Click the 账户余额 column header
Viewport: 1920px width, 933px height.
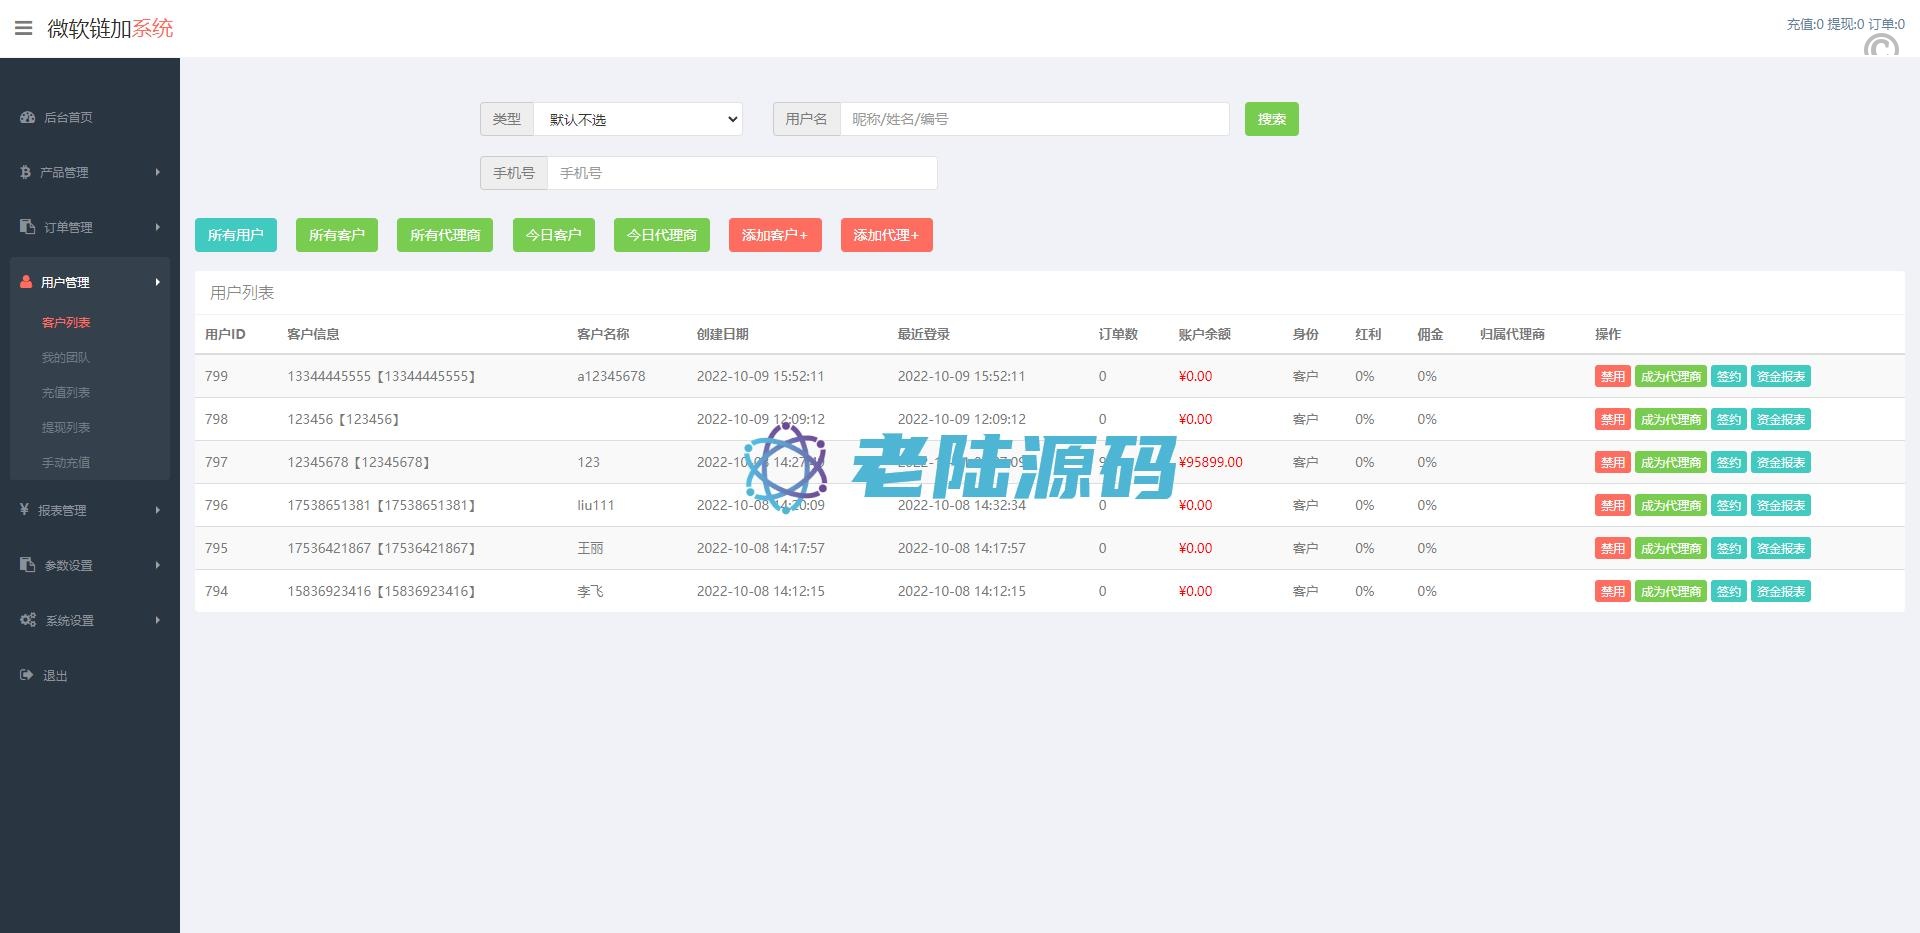1204,334
